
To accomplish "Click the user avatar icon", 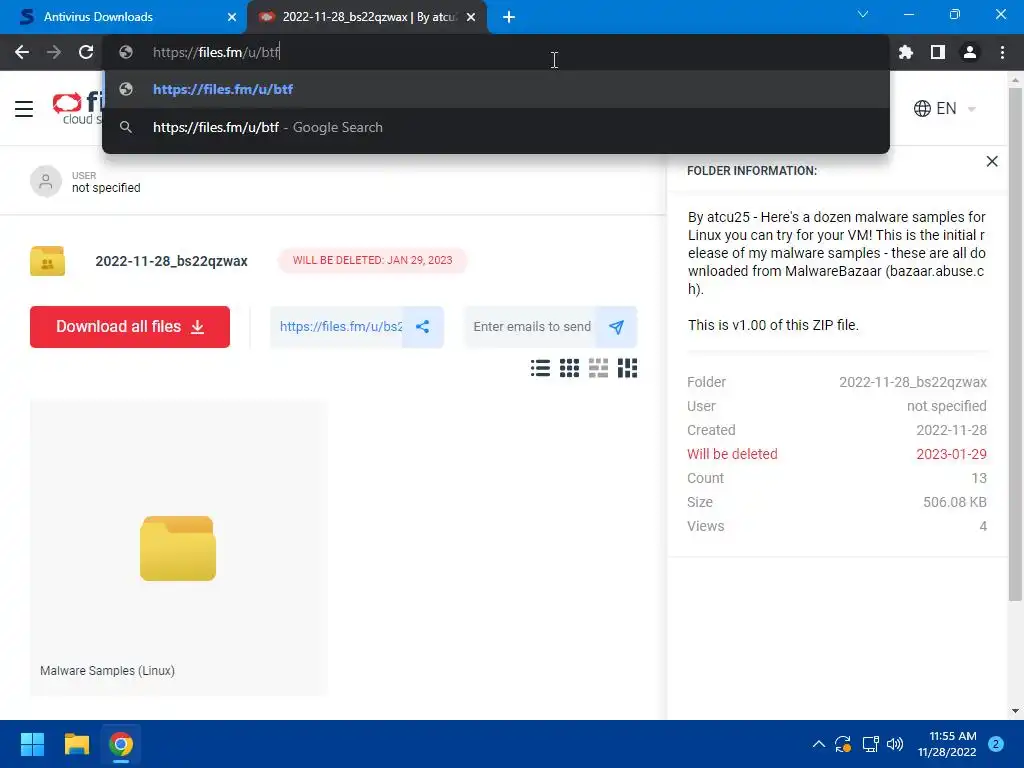I will 46,182.
